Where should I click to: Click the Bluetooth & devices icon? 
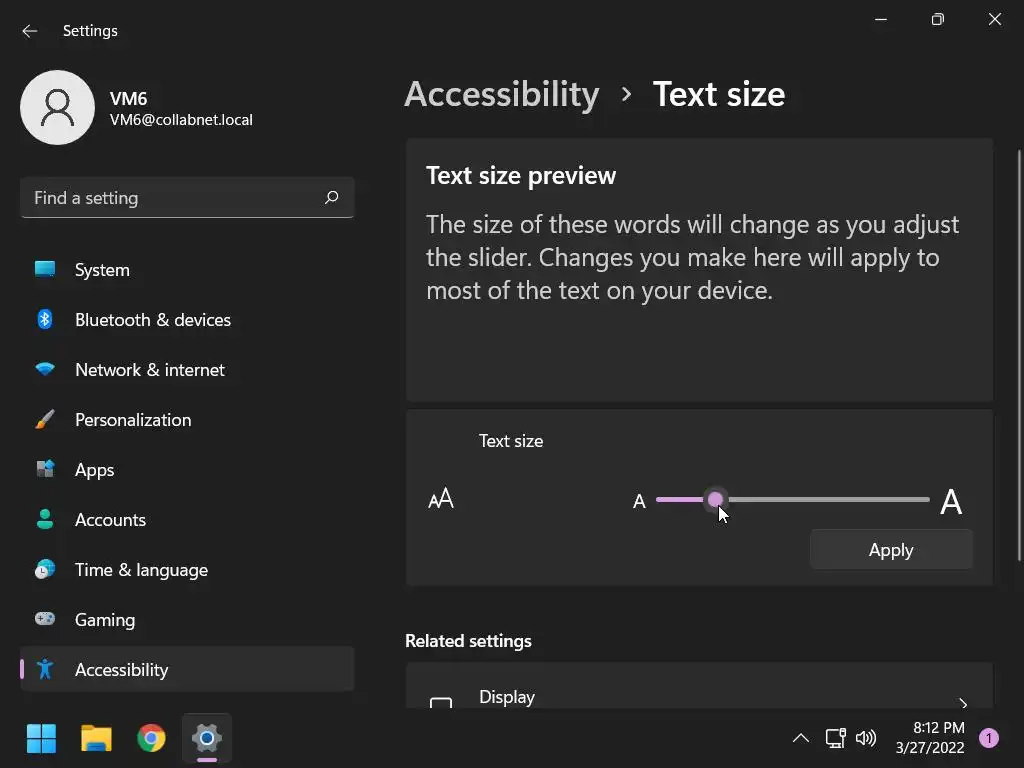pos(45,319)
